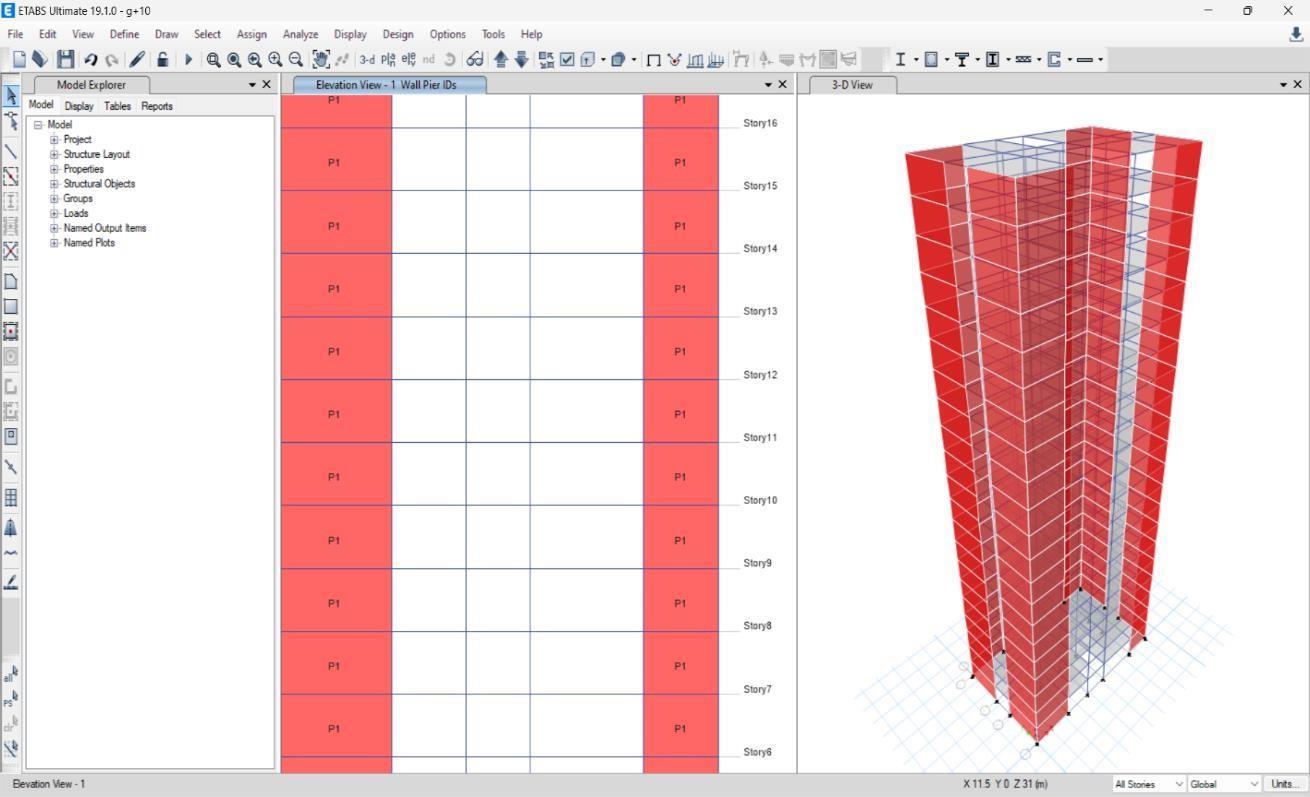This screenshot has height=797, width=1310.
Task: Click the New Model icon
Action: pyautogui.click(x=19, y=60)
